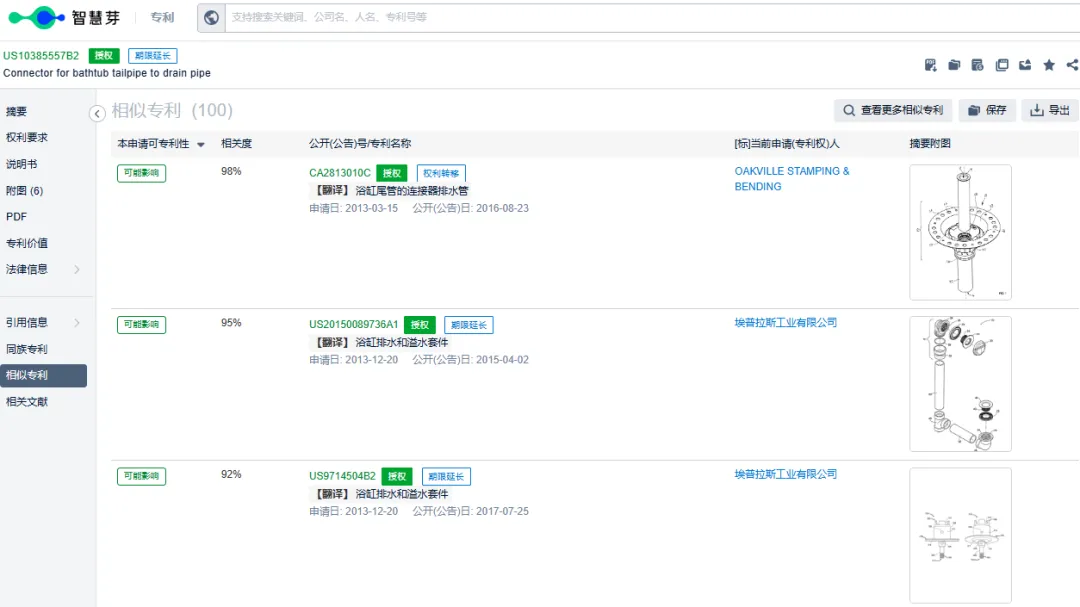Click 可能影响 tag on 95% row

(141, 325)
